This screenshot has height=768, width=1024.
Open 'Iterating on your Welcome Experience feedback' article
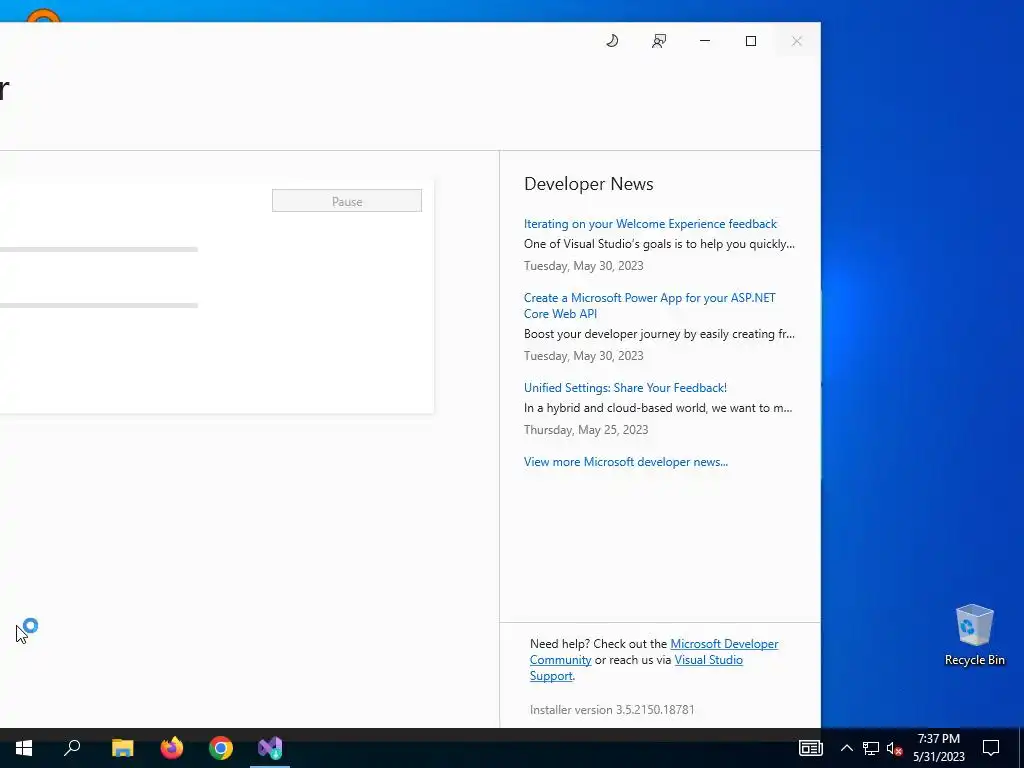(650, 224)
